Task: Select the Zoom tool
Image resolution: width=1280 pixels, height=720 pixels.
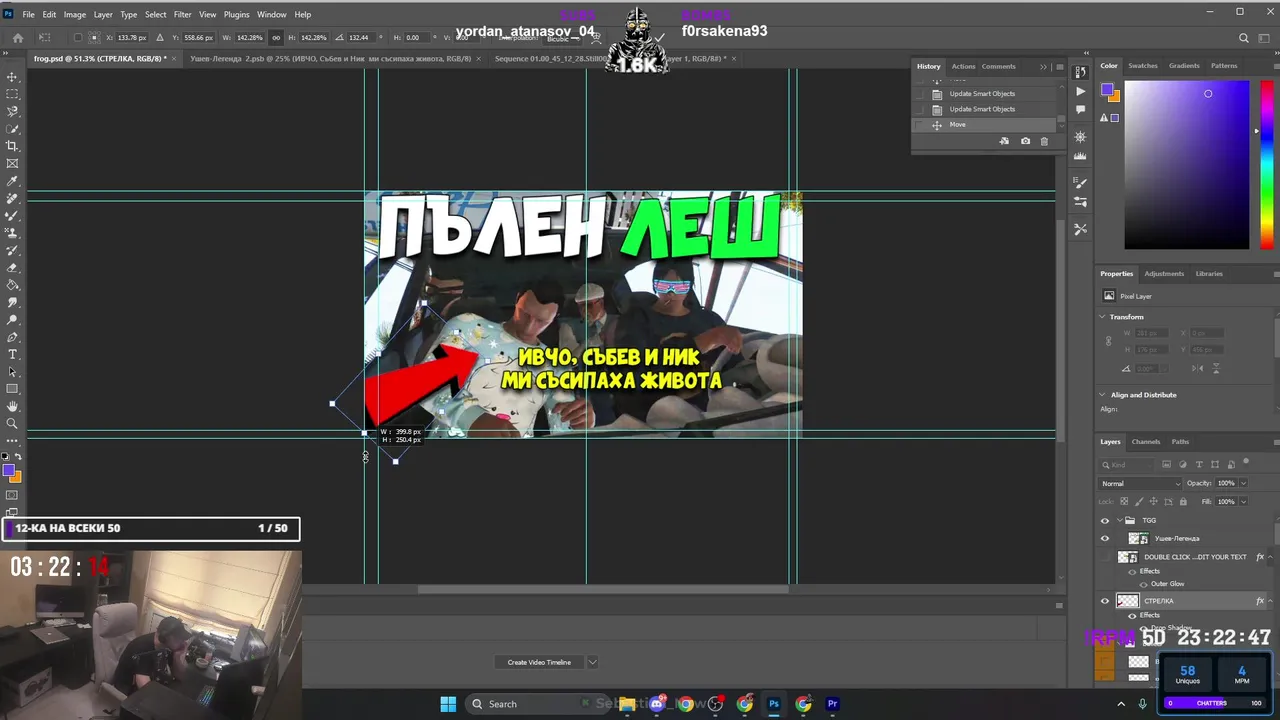Action: (x=12, y=423)
